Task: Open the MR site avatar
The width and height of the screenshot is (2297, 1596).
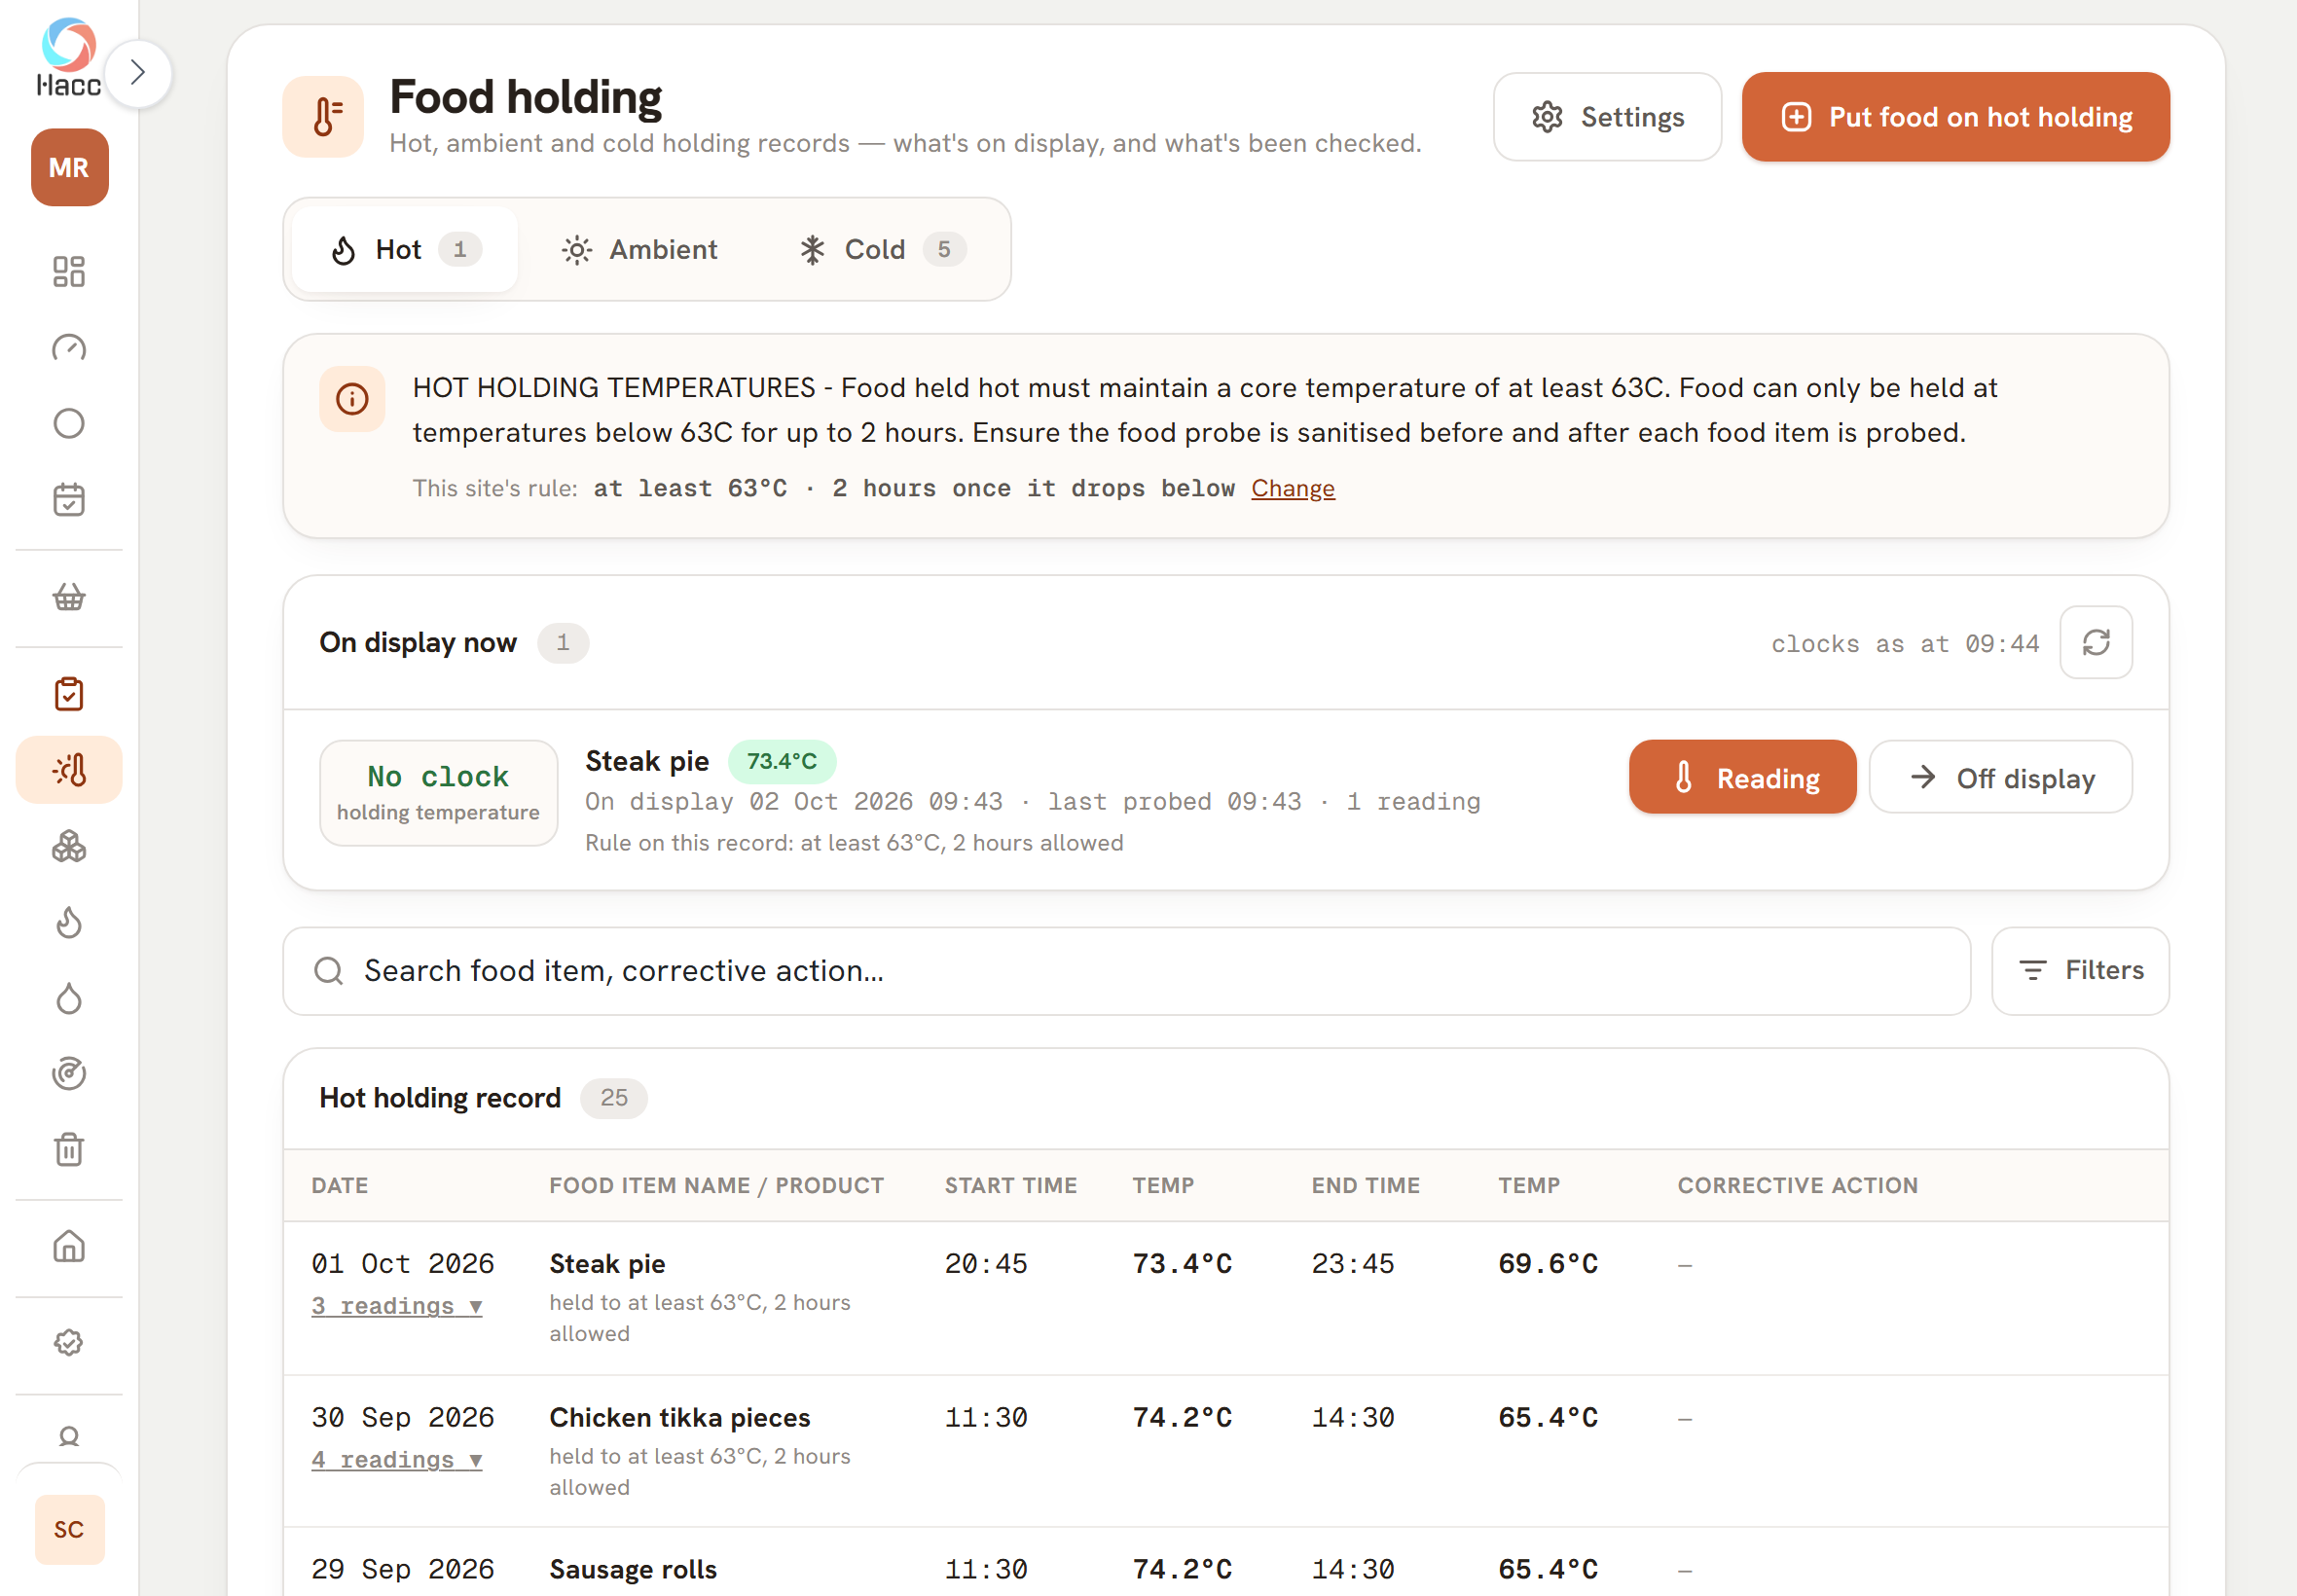Action: (x=69, y=167)
